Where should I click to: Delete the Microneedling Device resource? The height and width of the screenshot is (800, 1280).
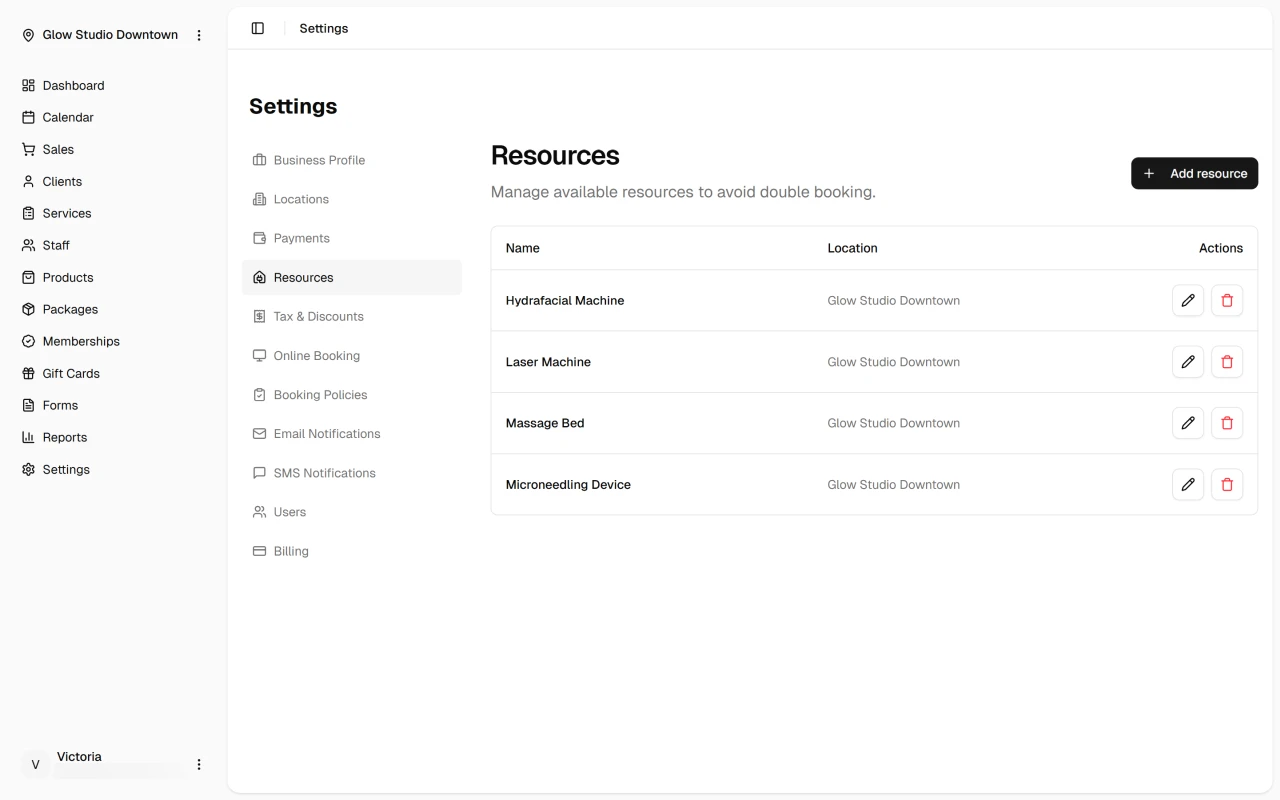coord(1227,484)
